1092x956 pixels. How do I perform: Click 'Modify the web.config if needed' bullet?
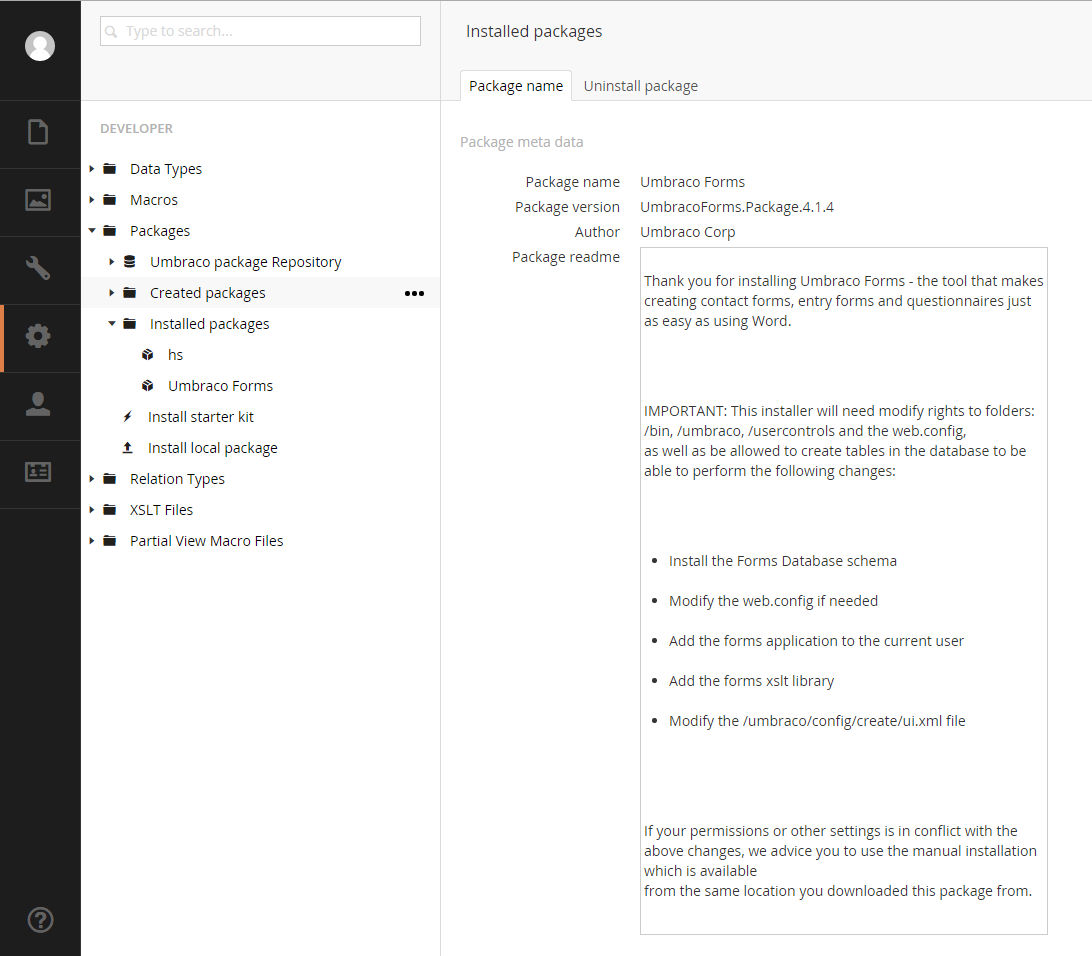pos(773,601)
